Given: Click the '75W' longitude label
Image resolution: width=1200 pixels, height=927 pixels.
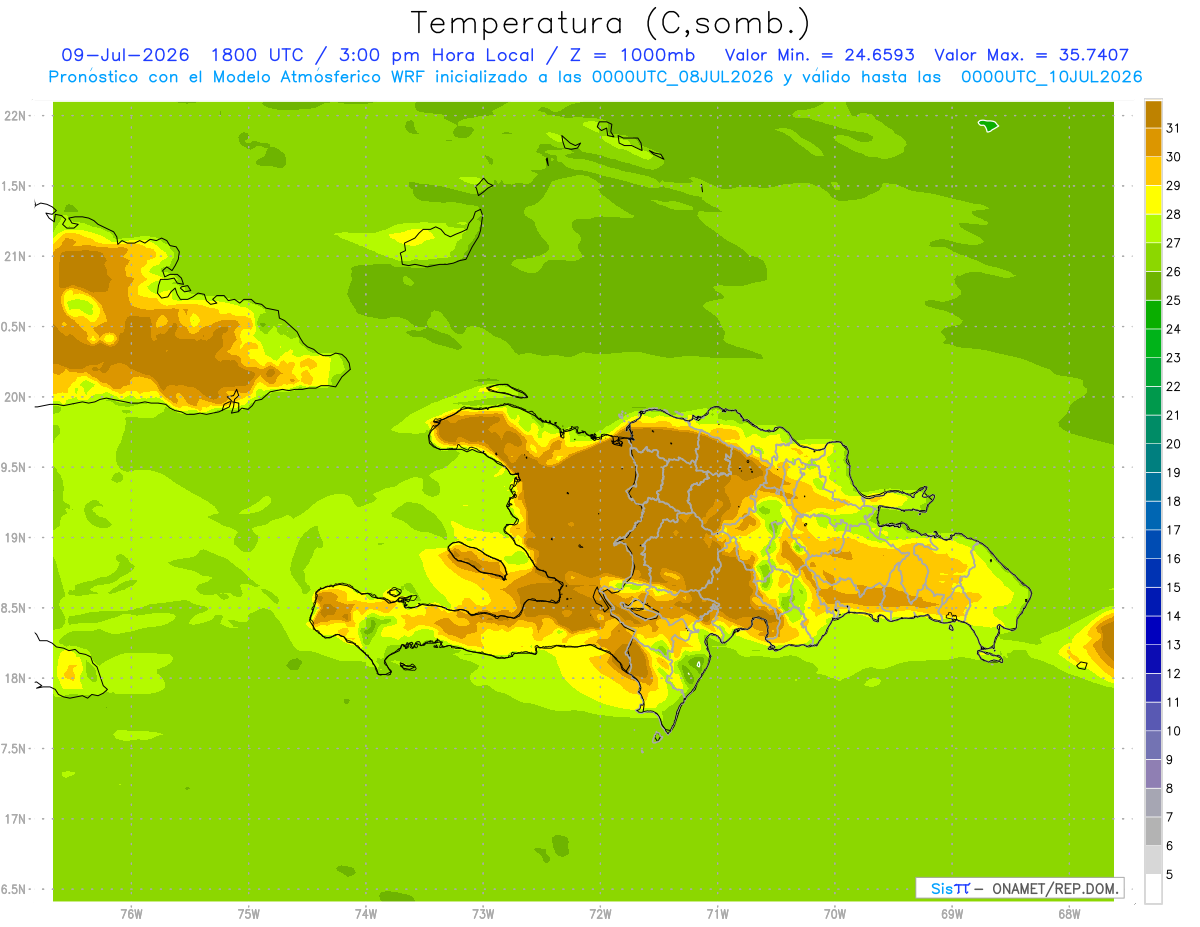Looking at the screenshot, I should 249,913.
